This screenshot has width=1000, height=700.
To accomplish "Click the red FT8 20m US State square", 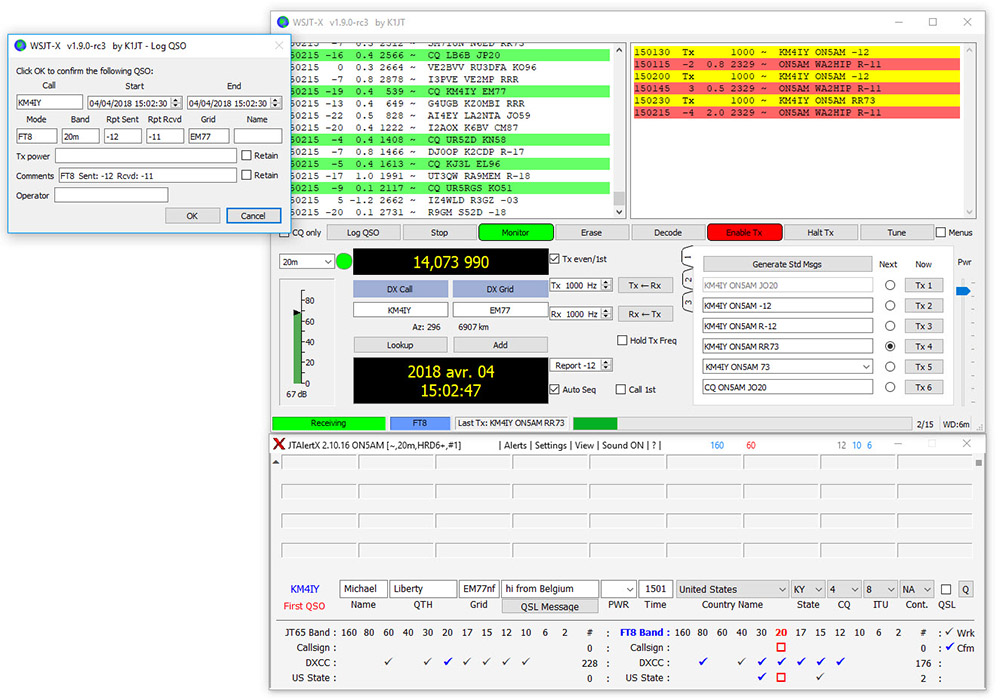I will [x=781, y=677].
